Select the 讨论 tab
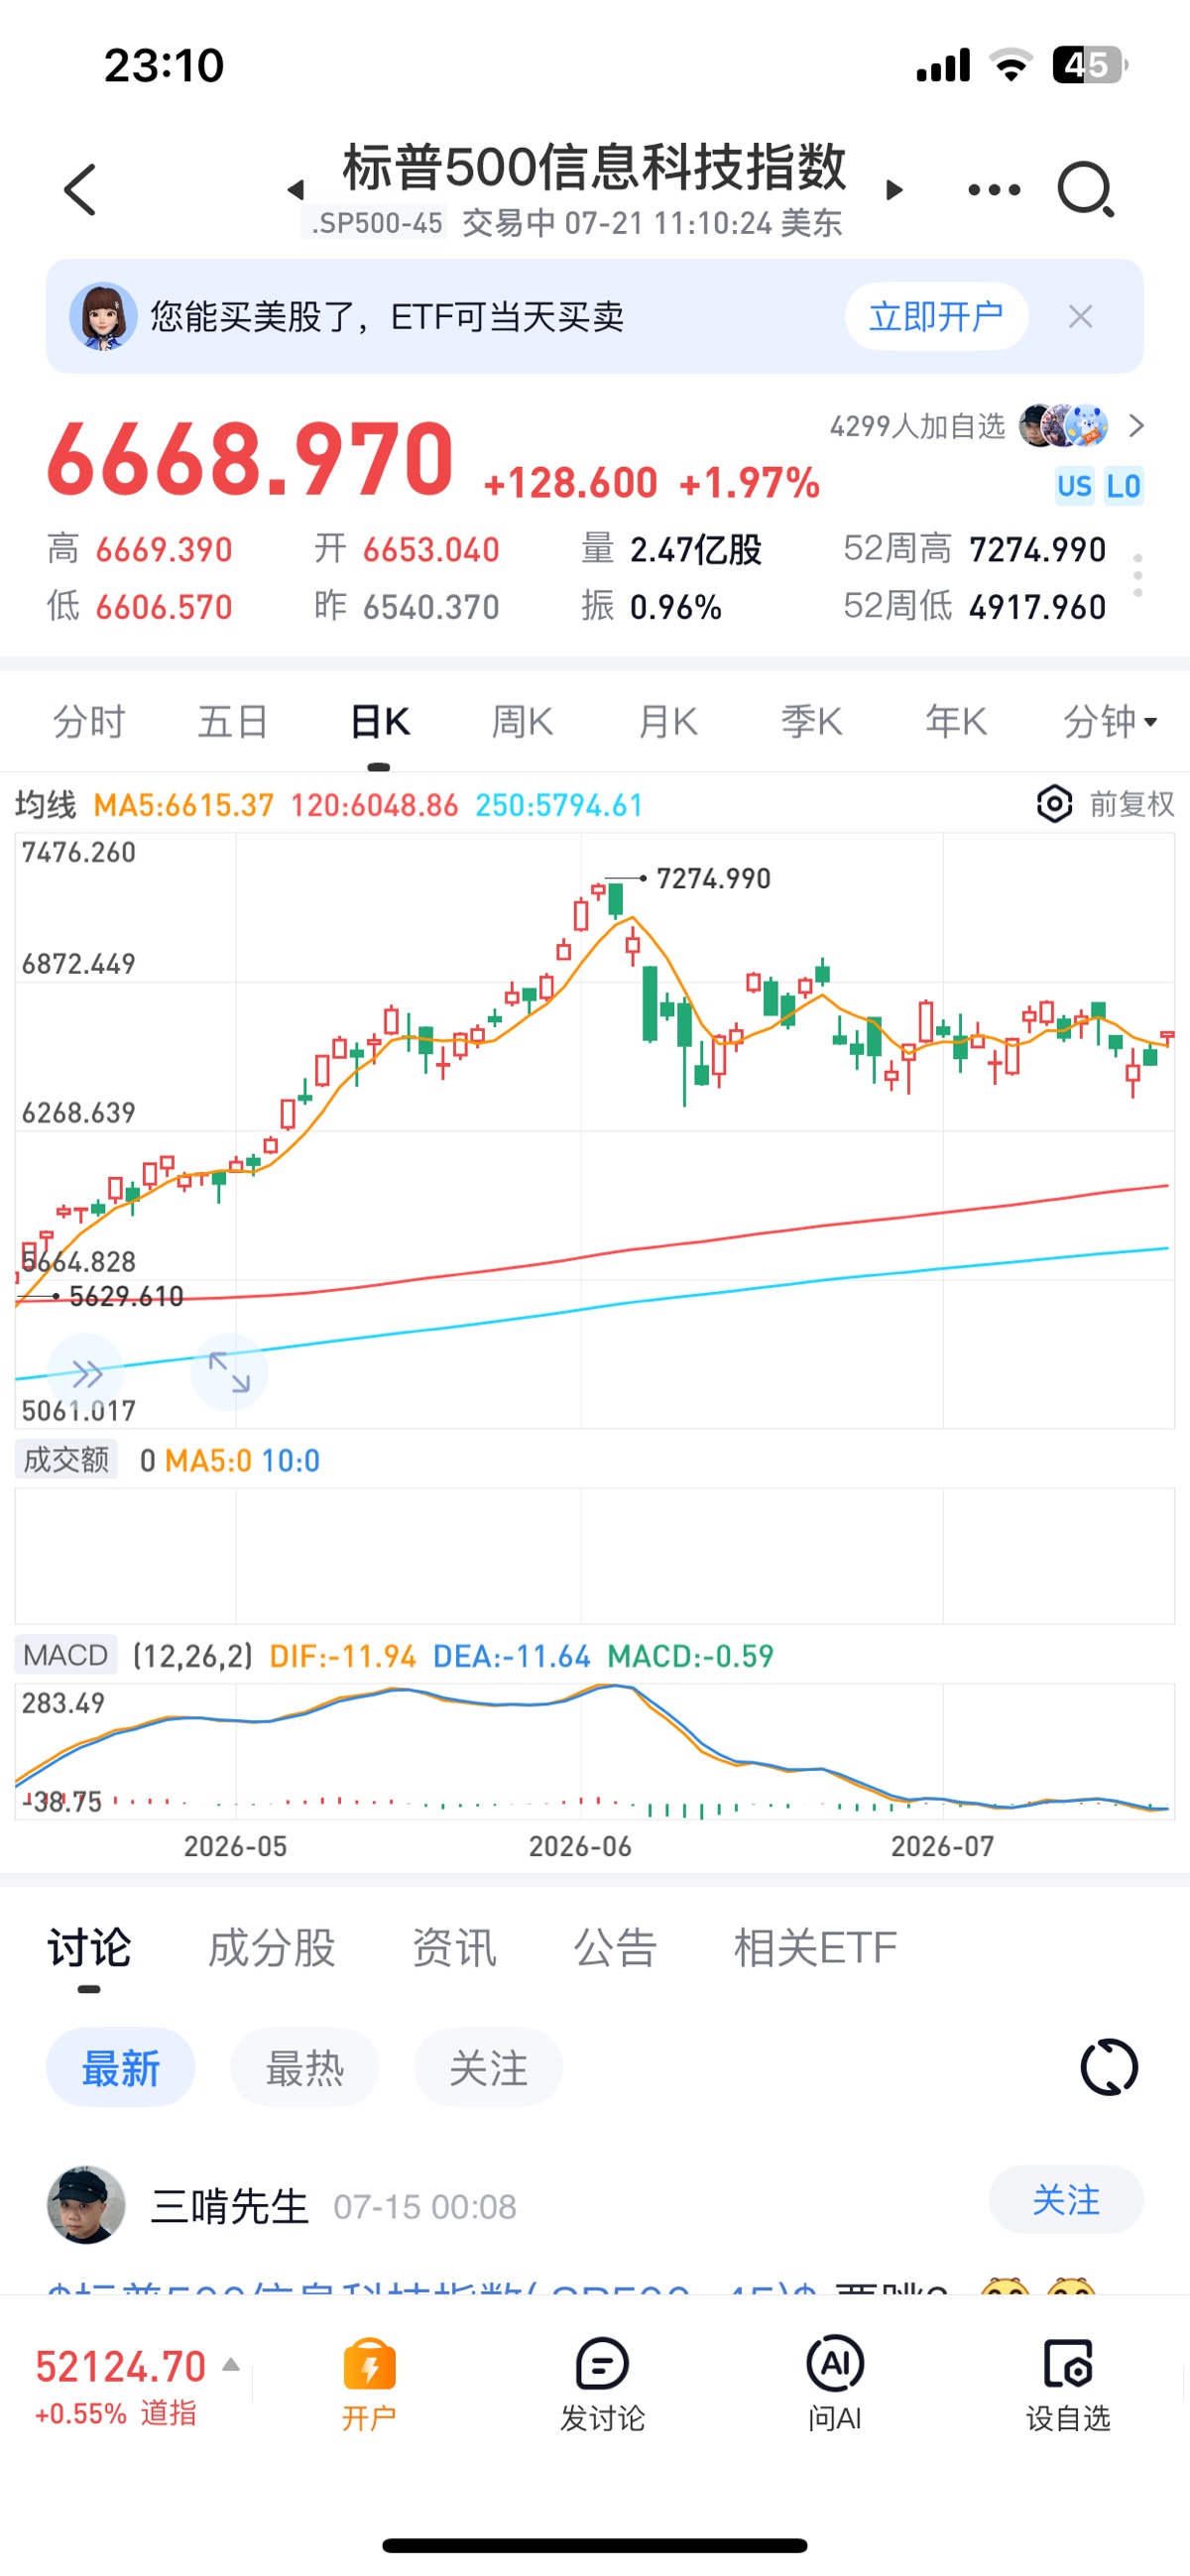This screenshot has width=1190, height=2576. tap(89, 1948)
